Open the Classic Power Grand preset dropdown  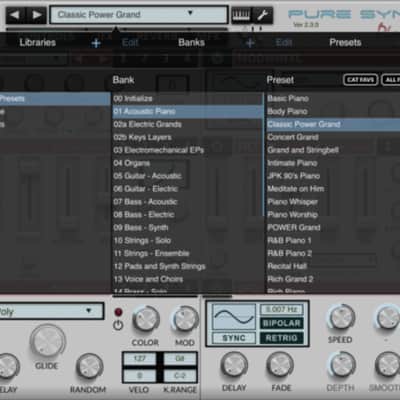(139, 15)
